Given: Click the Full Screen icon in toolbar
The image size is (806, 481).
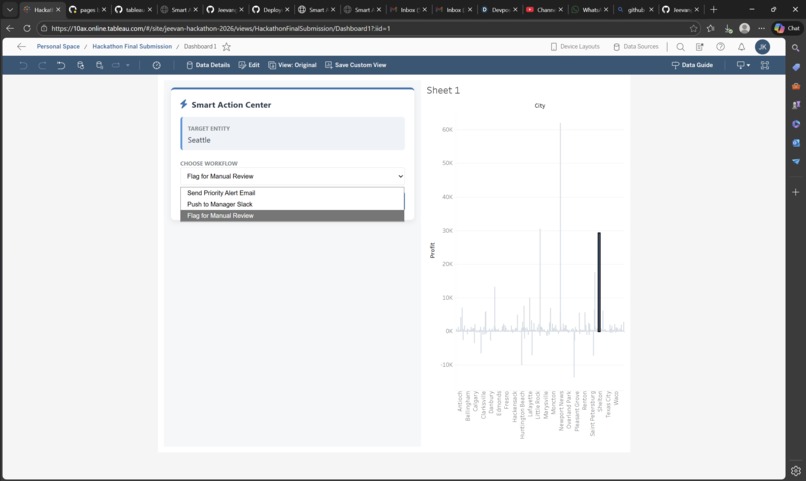Looking at the screenshot, I should click(x=765, y=65).
